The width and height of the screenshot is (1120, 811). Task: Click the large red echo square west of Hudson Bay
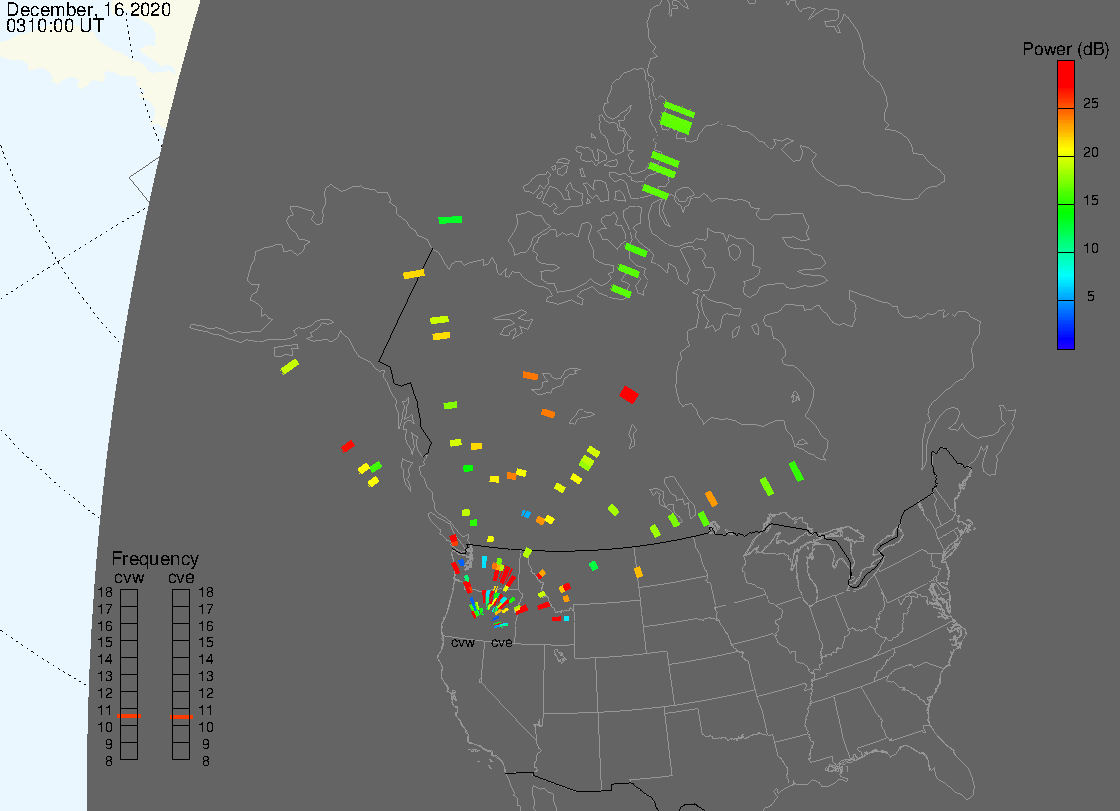coord(629,394)
